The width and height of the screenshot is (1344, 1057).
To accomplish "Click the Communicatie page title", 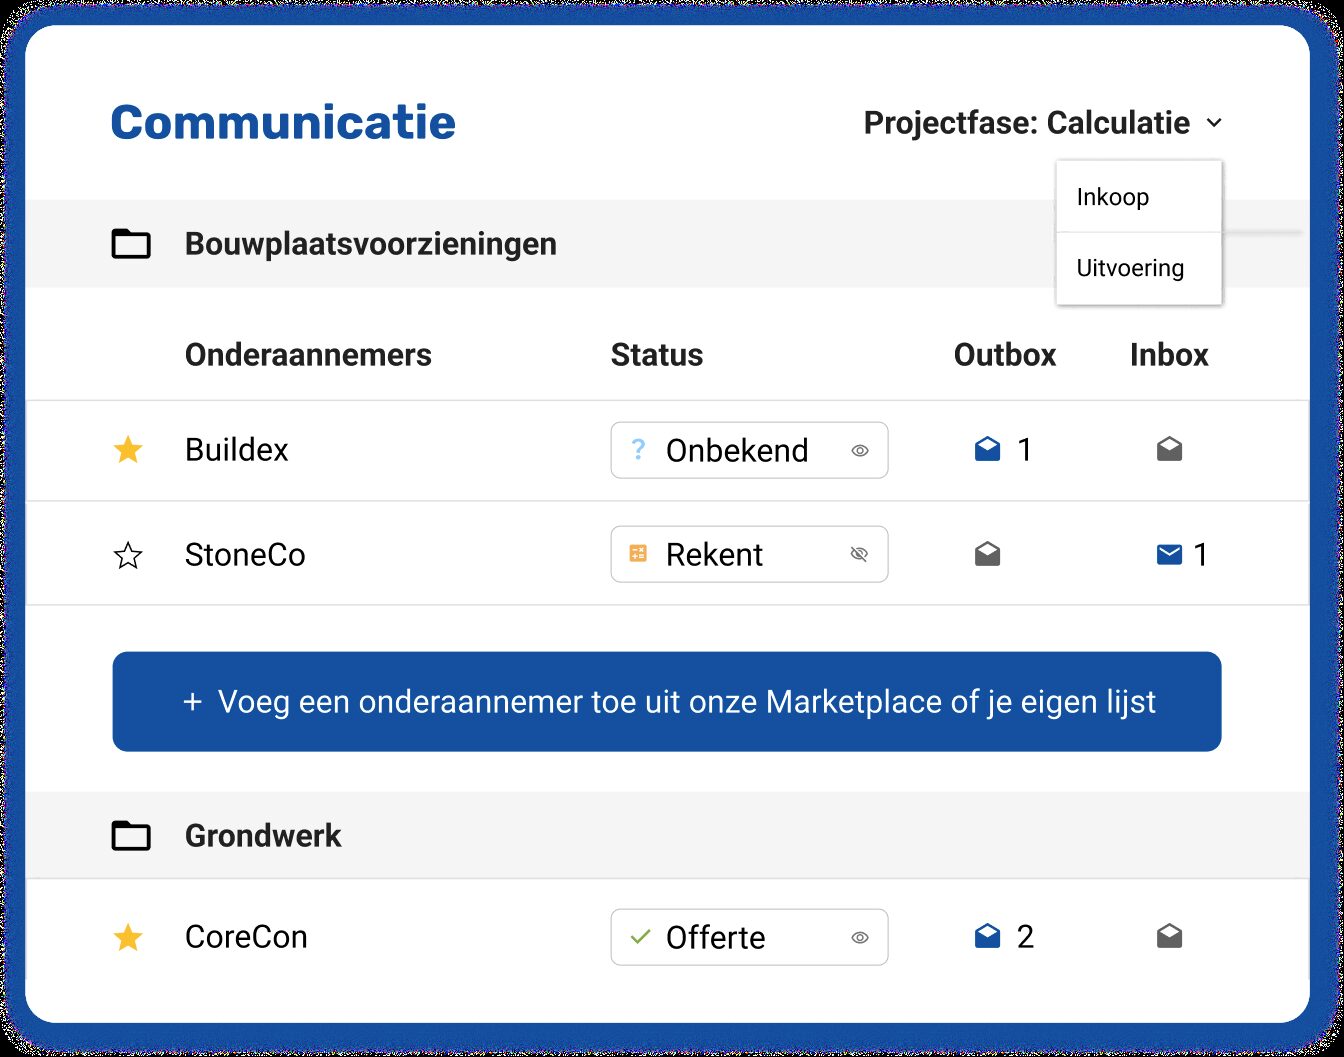I will 283,123.
